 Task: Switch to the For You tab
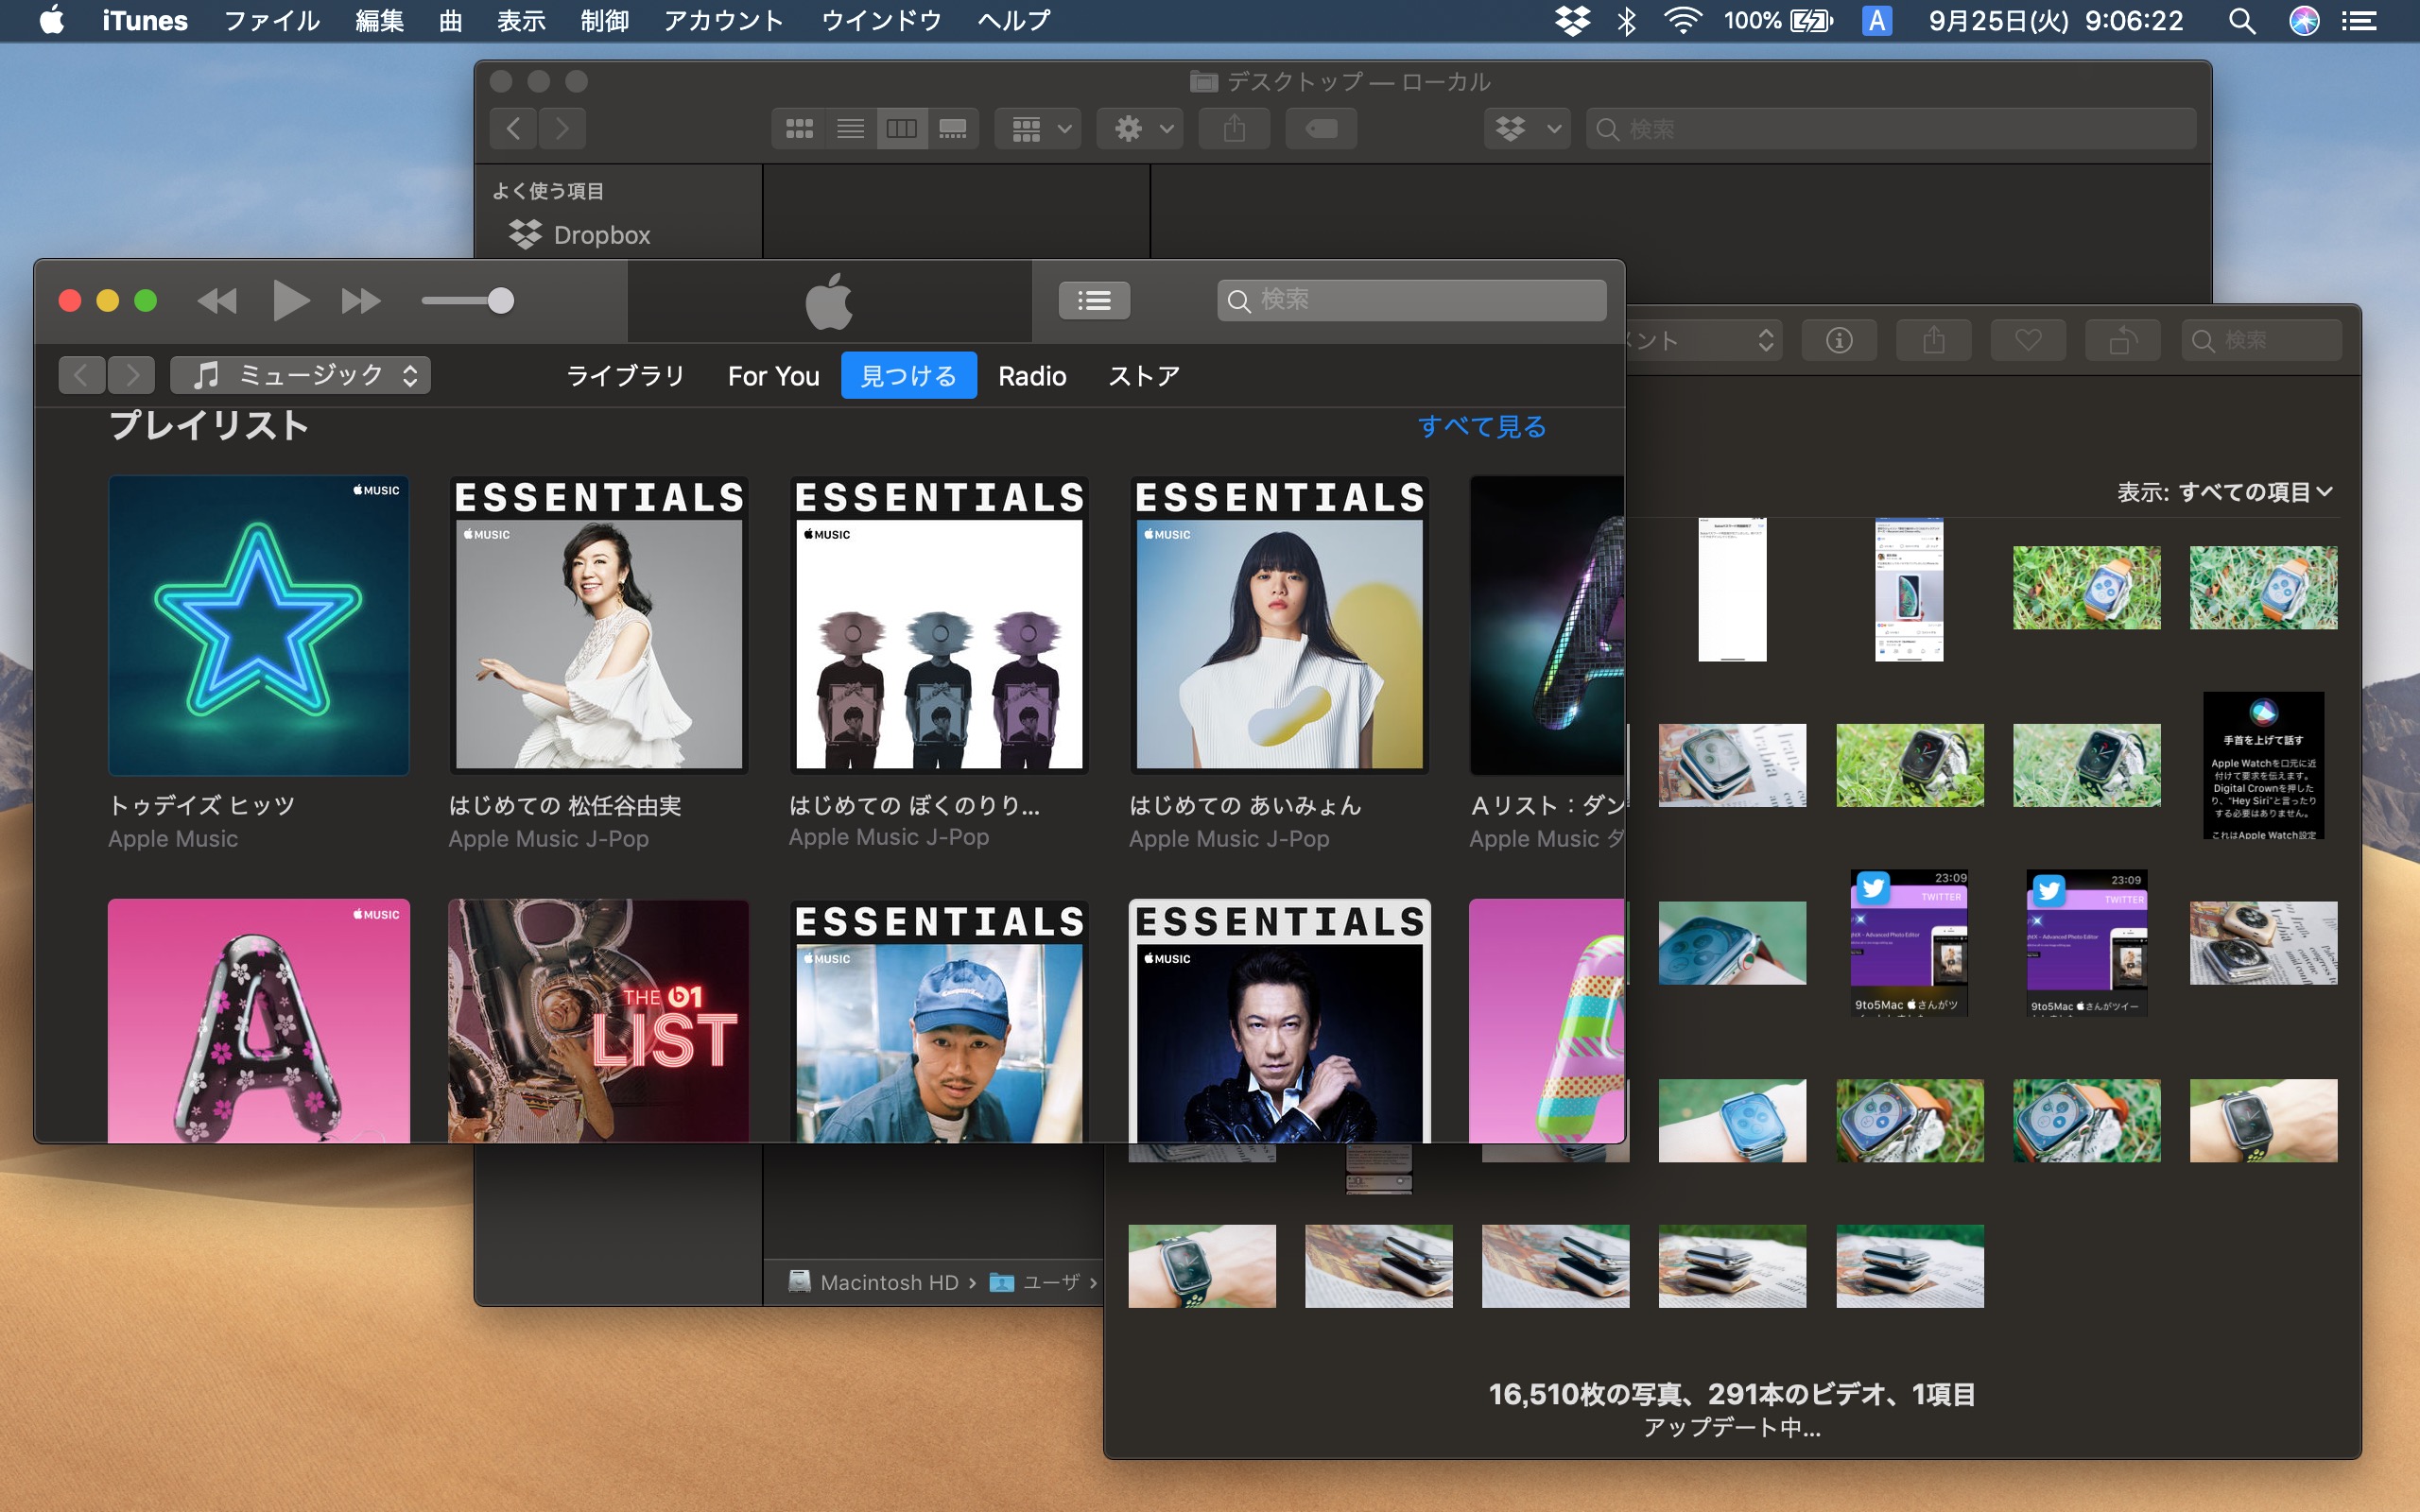pyautogui.click(x=773, y=376)
